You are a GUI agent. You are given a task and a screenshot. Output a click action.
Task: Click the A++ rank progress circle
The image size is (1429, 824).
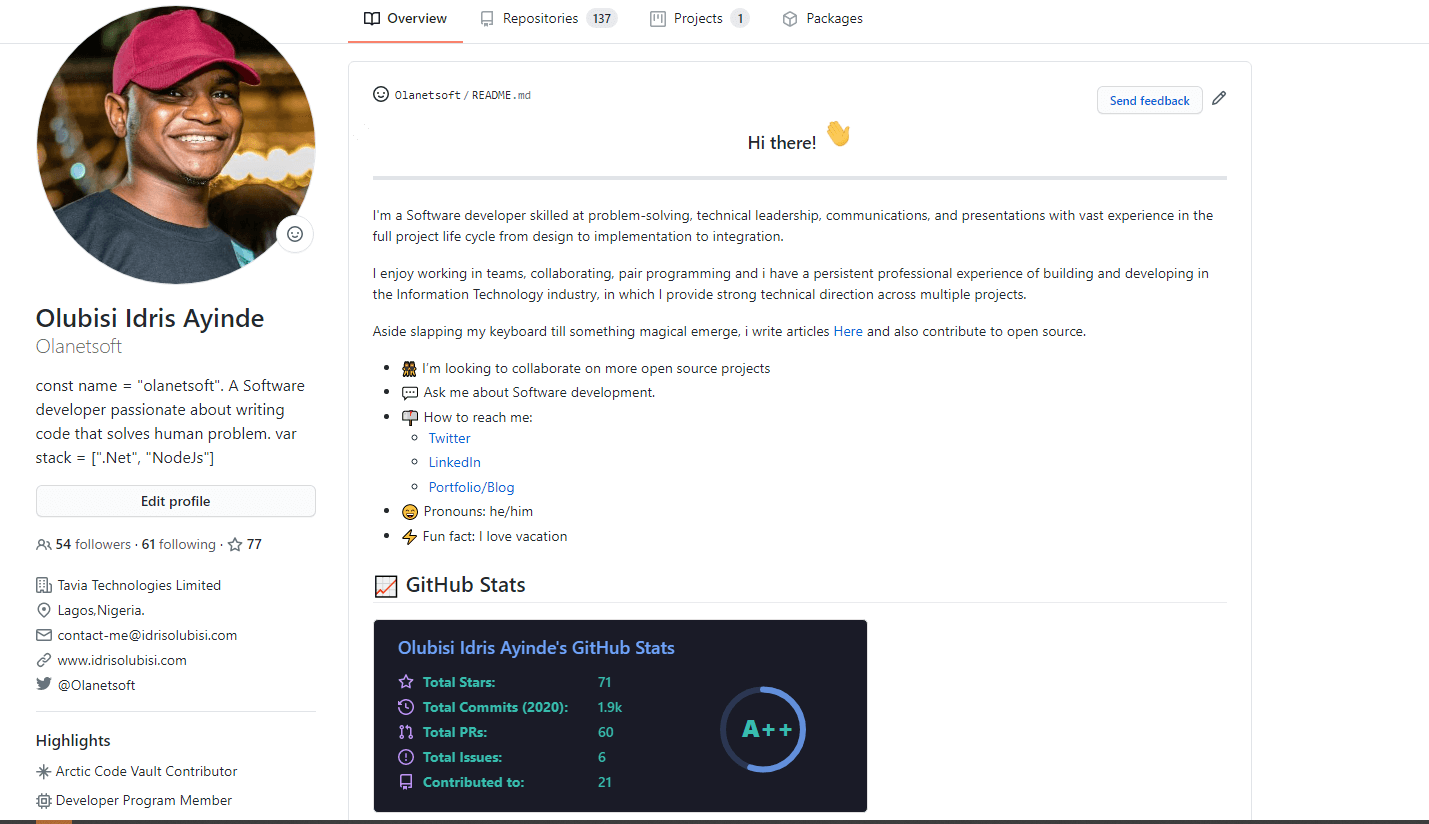point(763,729)
